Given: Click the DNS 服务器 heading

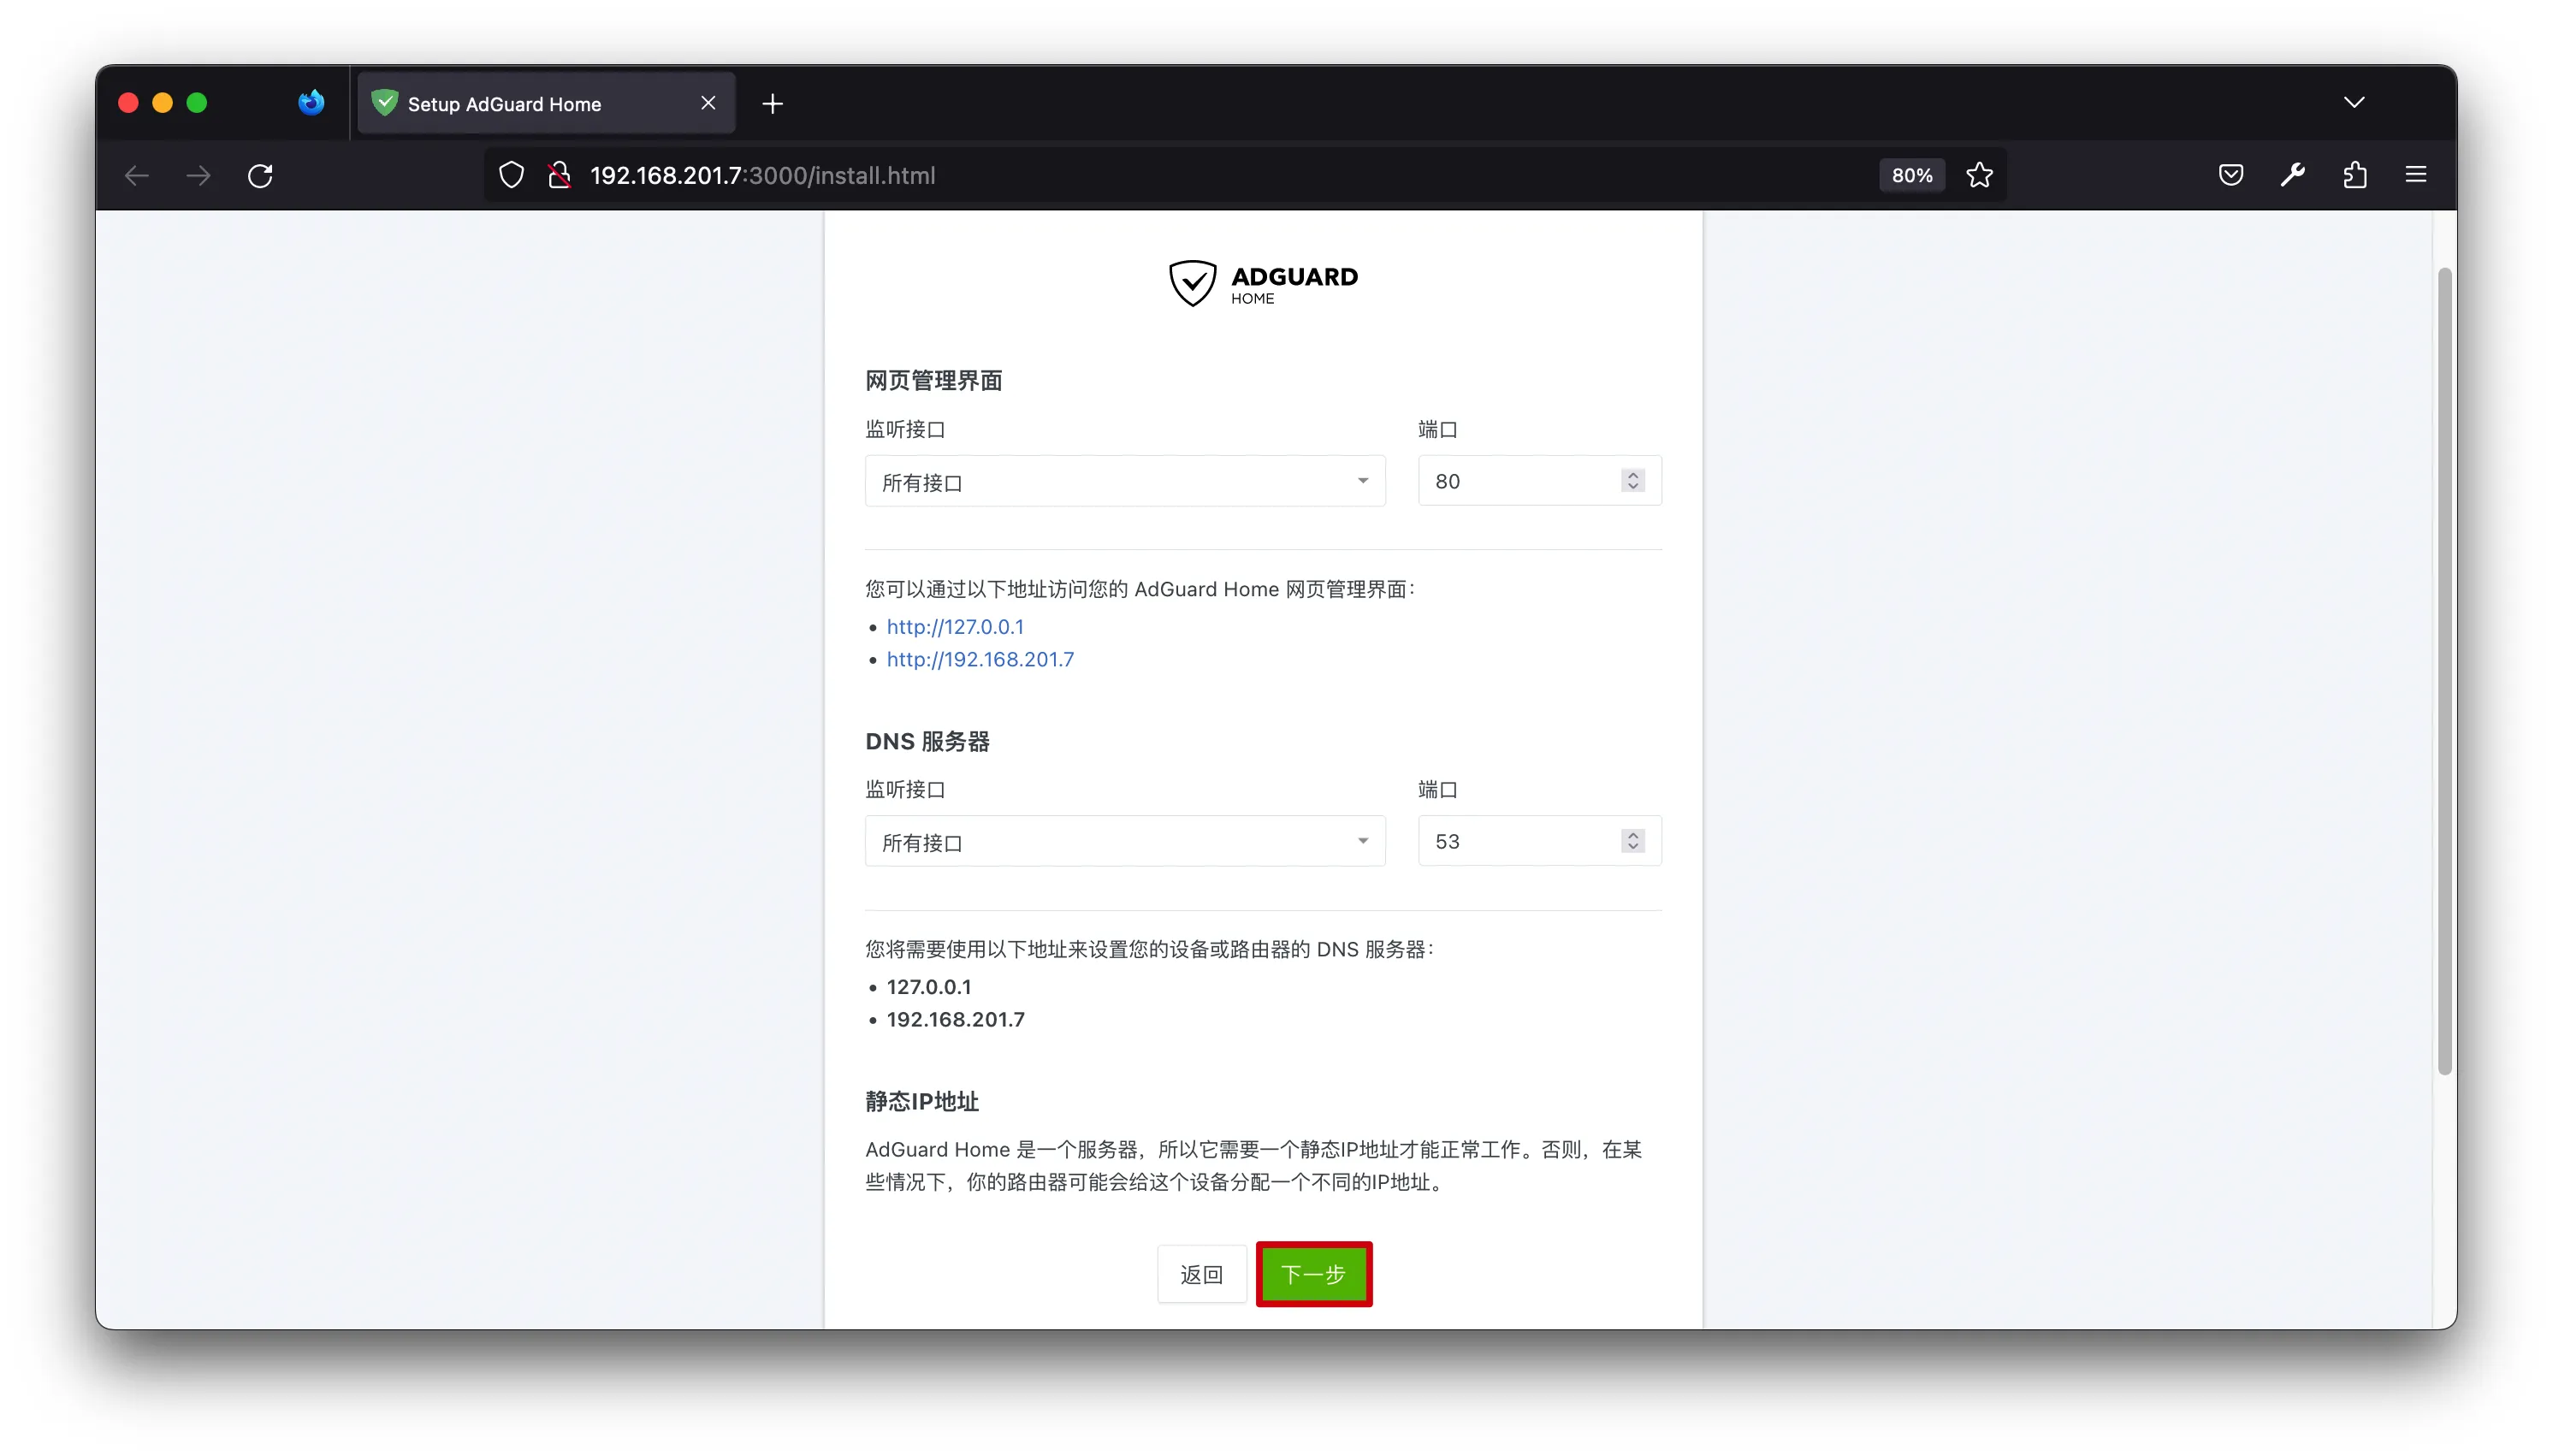Looking at the screenshot, I should tap(927, 742).
